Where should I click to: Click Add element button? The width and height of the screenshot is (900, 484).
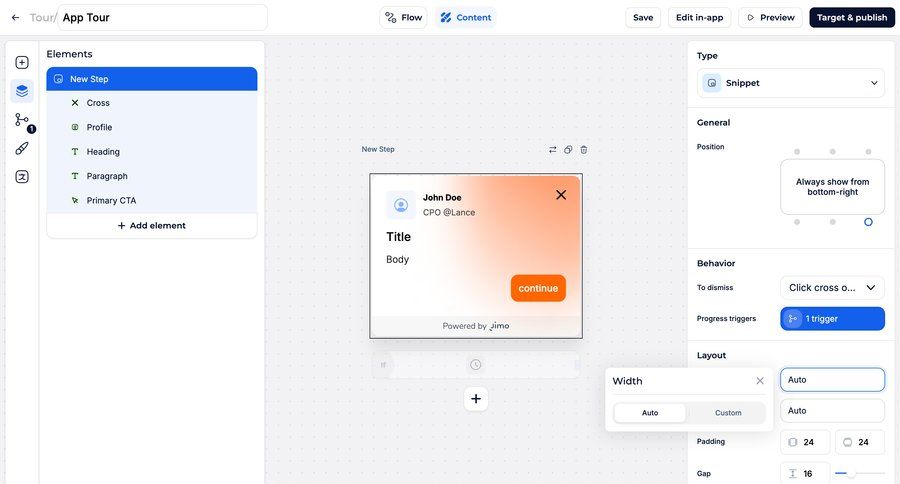(x=151, y=226)
